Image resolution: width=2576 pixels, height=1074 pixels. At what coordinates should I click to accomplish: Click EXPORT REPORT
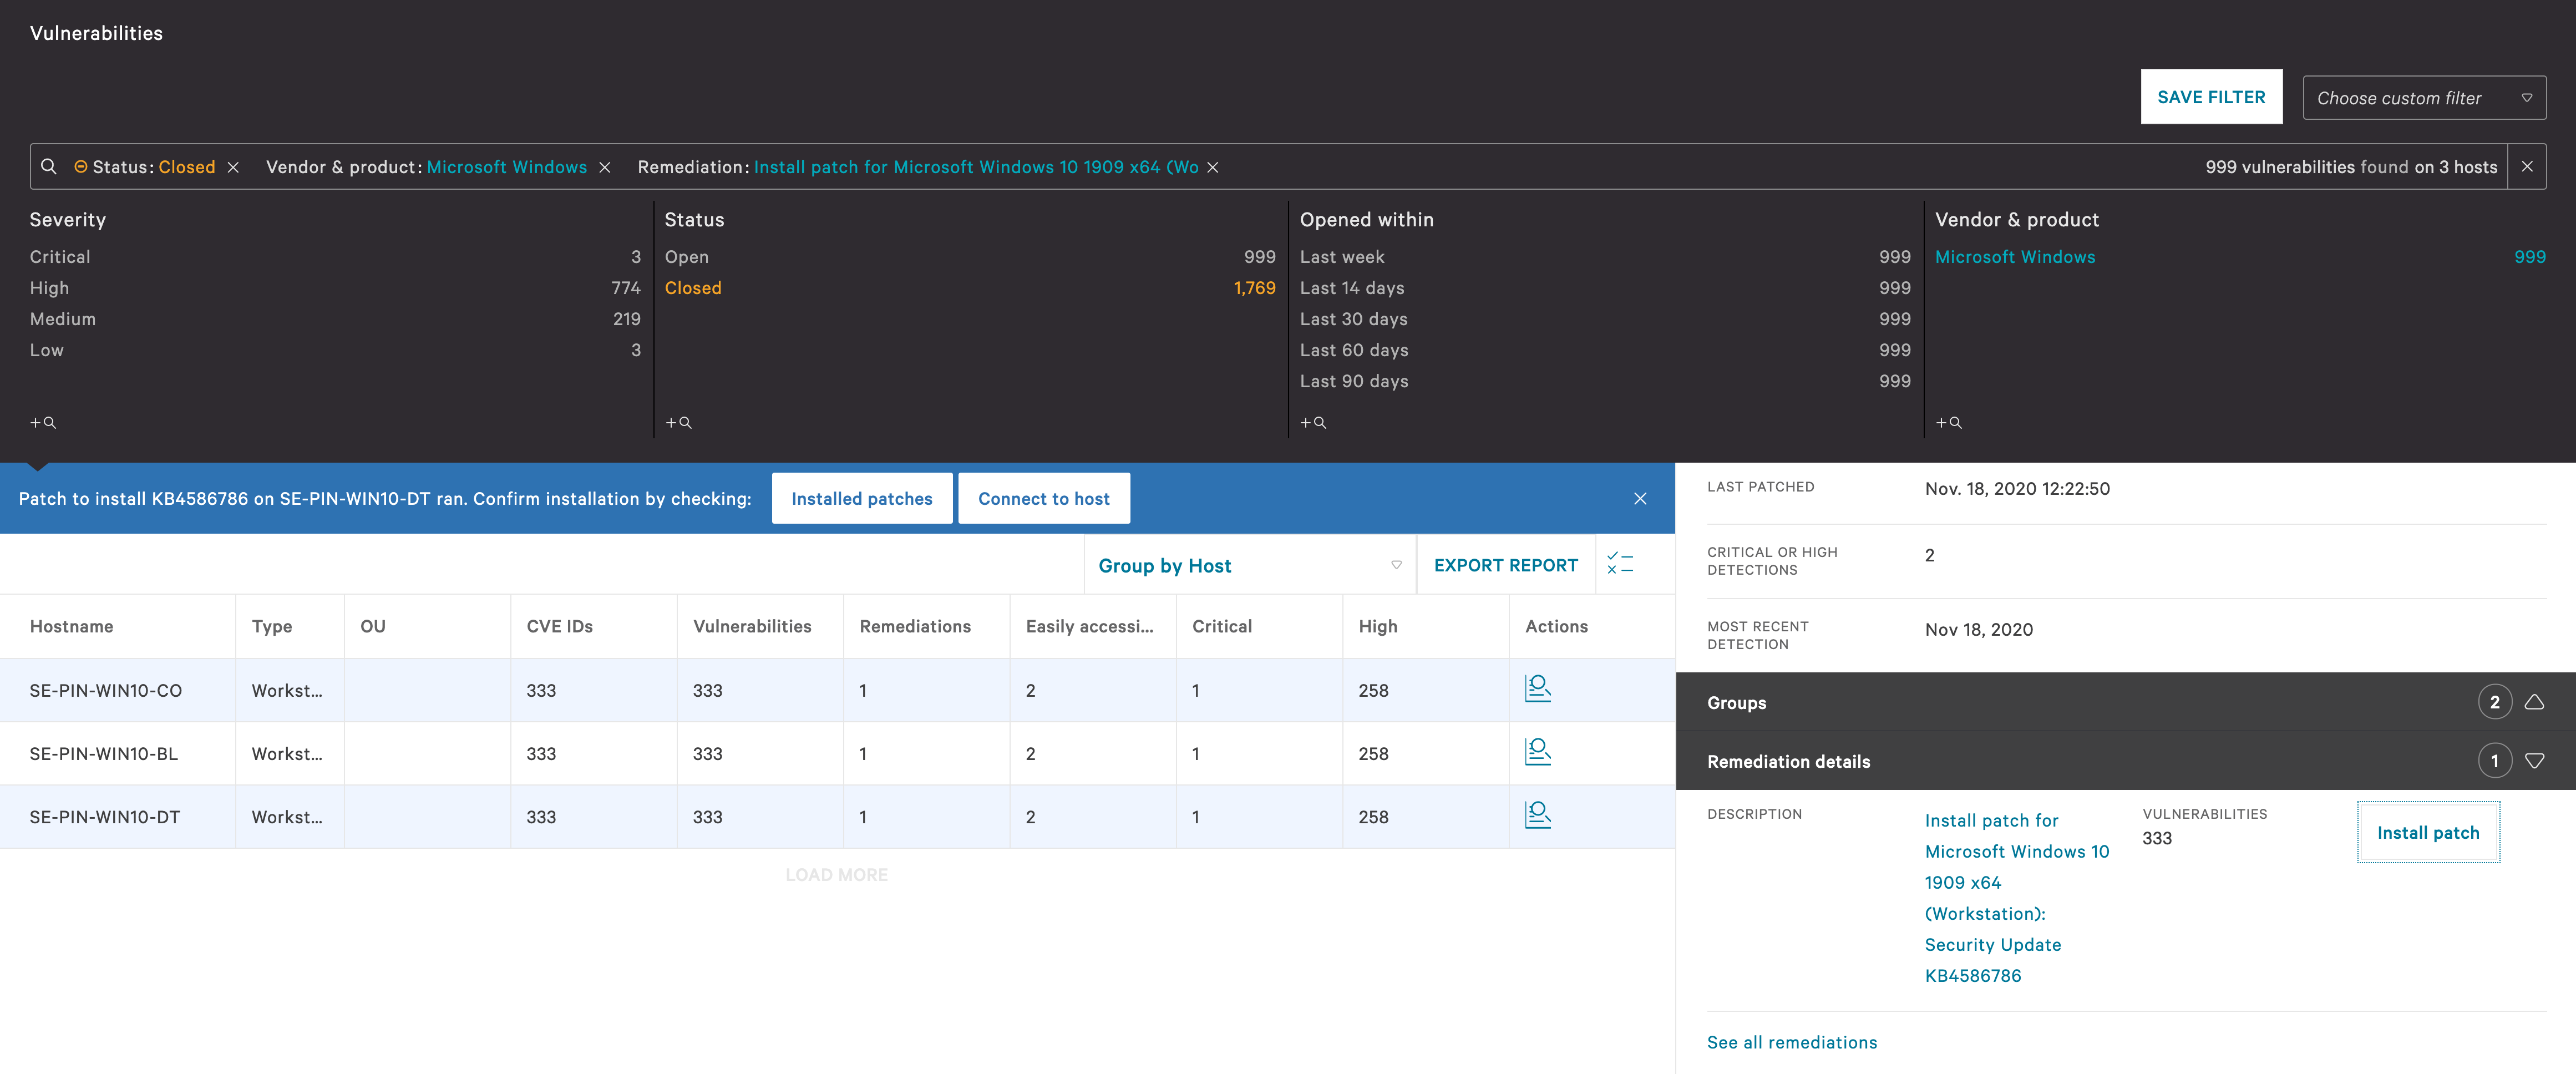[x=1506, y=565]
